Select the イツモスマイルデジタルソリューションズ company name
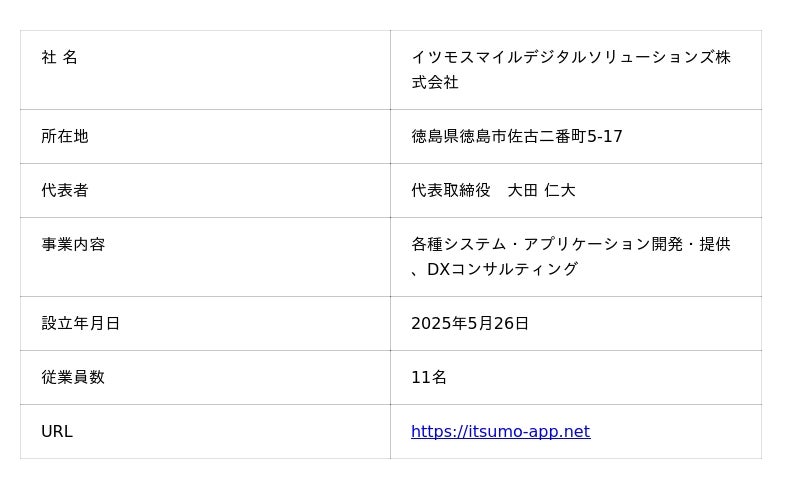Screen dimensions: 800x489 [560, 58]
